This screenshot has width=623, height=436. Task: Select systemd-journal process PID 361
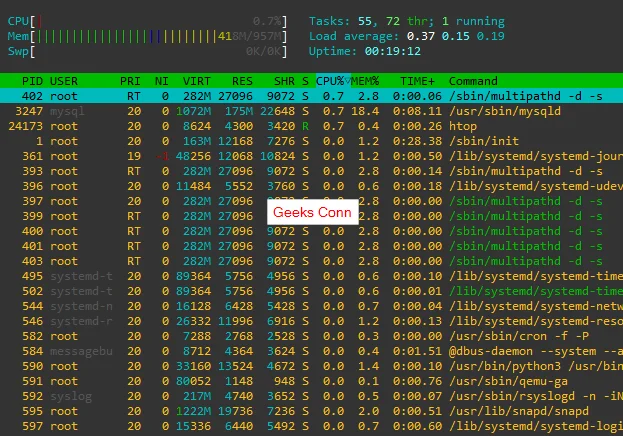click(312, 156)
